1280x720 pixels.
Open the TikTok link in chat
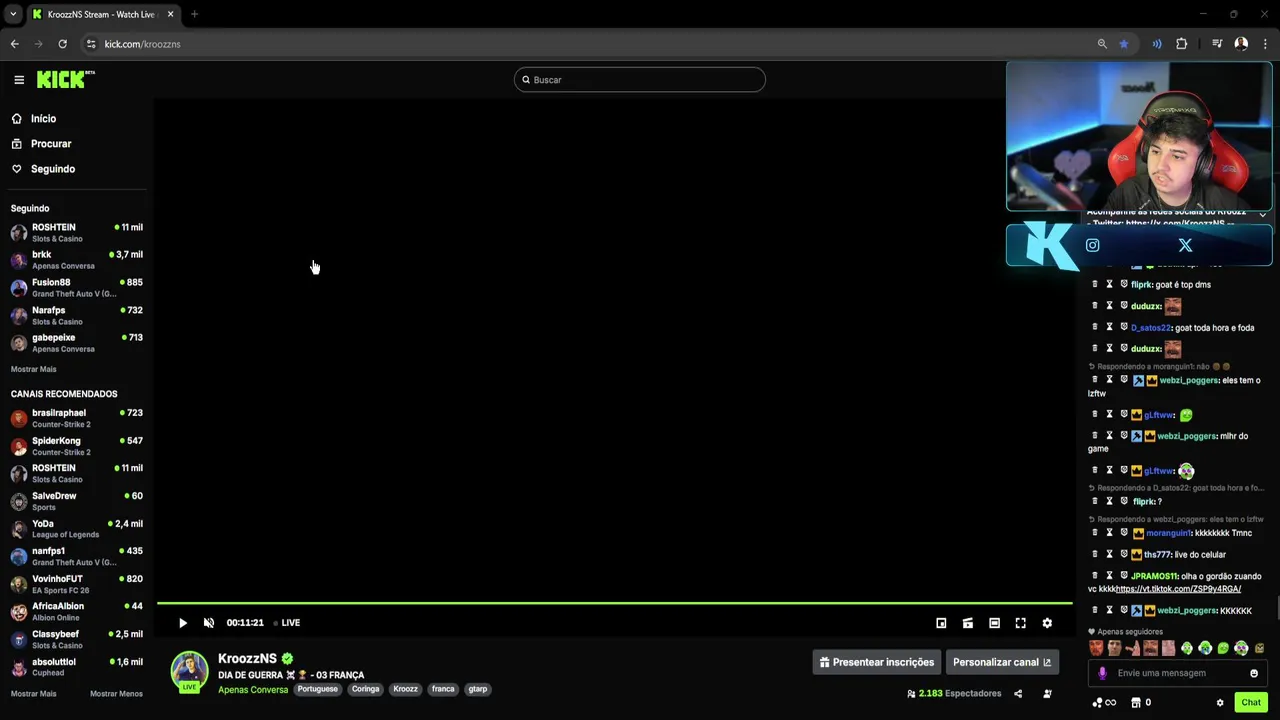[x=1178, y=589]
